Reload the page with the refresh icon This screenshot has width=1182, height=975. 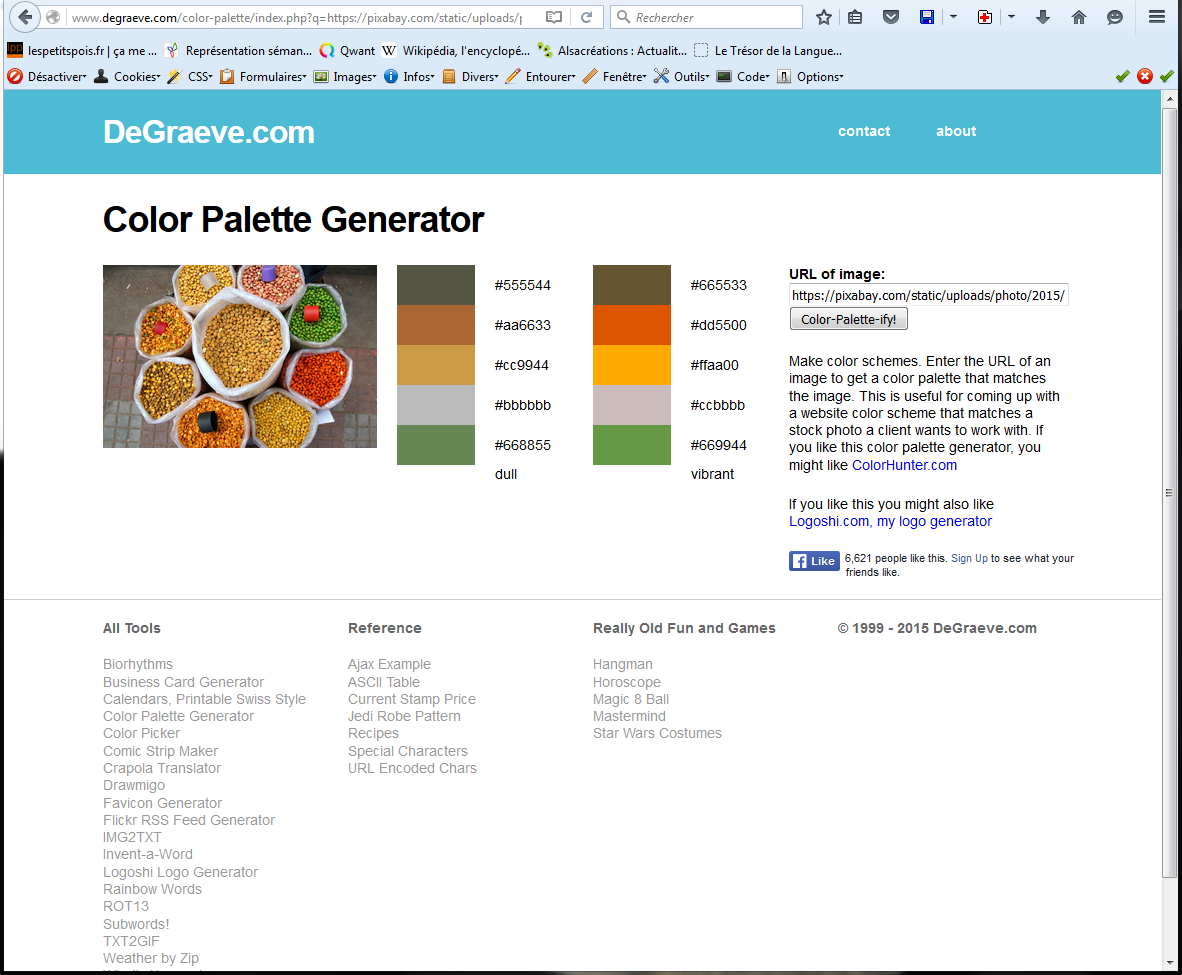coord(587,17)
